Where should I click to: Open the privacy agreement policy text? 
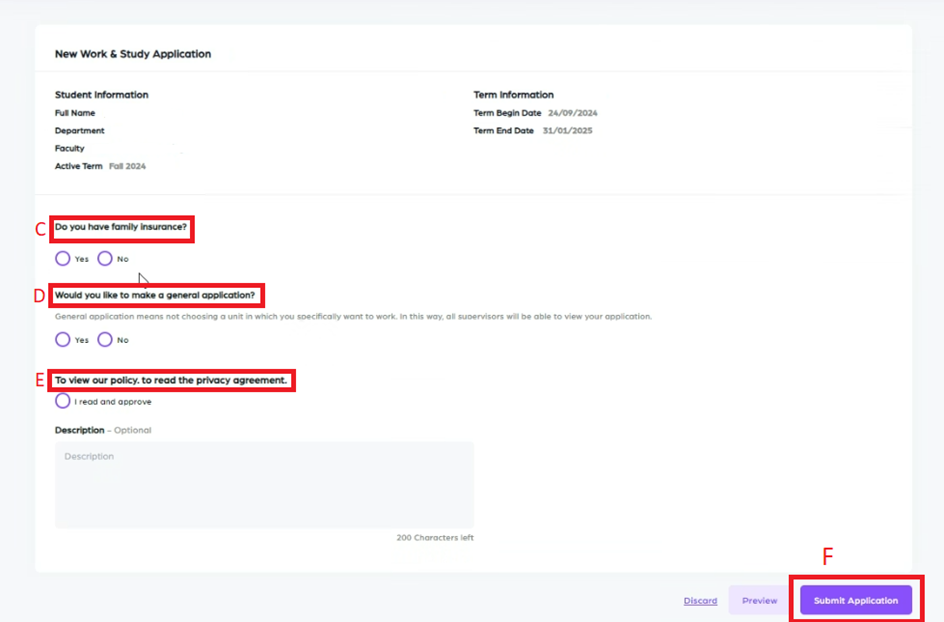171,380
